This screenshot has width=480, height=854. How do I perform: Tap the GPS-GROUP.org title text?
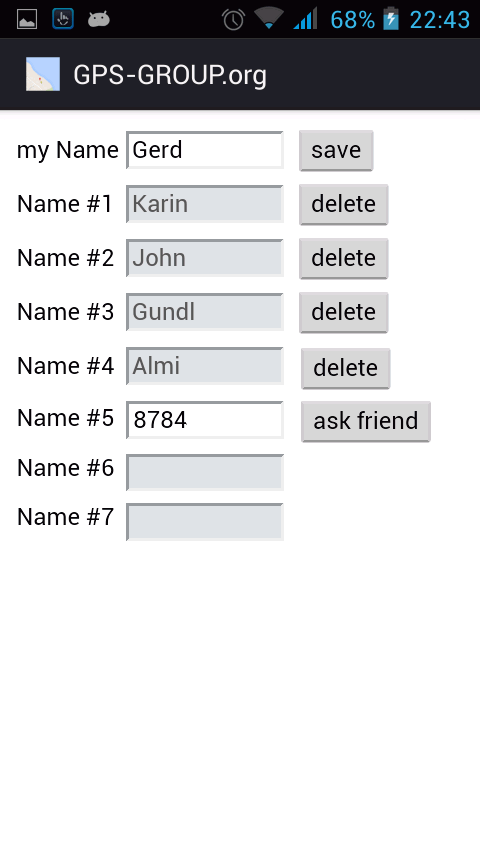(x=170, y=75)
